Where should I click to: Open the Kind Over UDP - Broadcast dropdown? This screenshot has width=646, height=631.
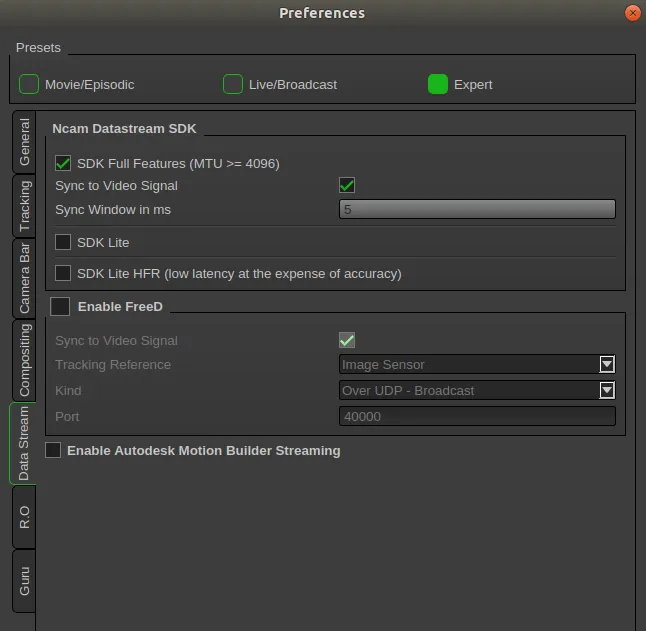pyautogui.click(x=477, y=390)
